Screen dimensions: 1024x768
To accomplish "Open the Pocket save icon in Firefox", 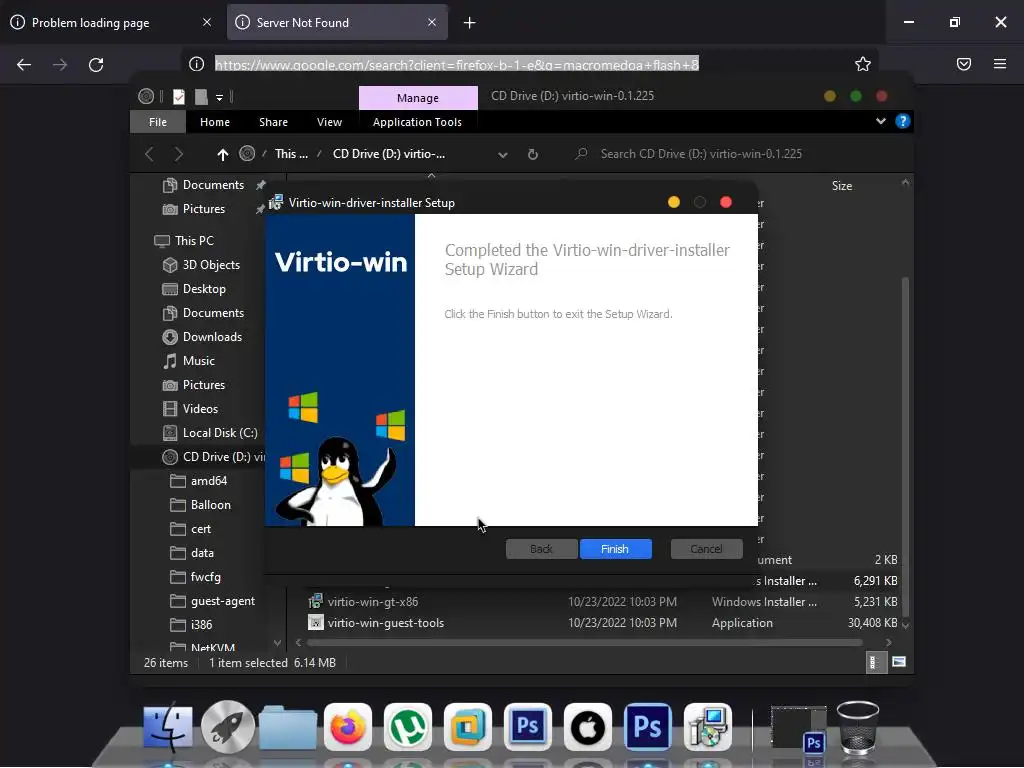I will pyautogui.click(x=964, y=64).
